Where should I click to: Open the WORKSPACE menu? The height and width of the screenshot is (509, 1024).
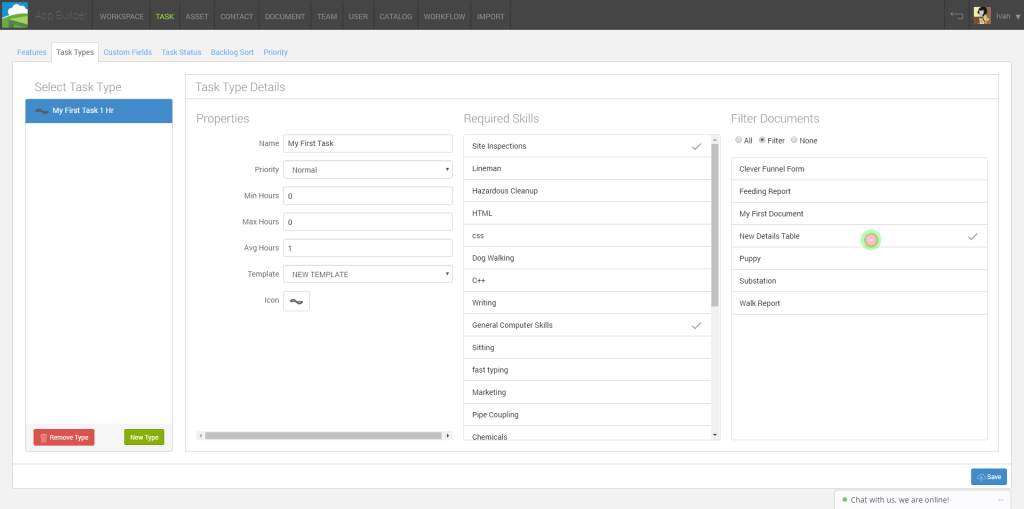pyautogui.click(x=121, y=16)
